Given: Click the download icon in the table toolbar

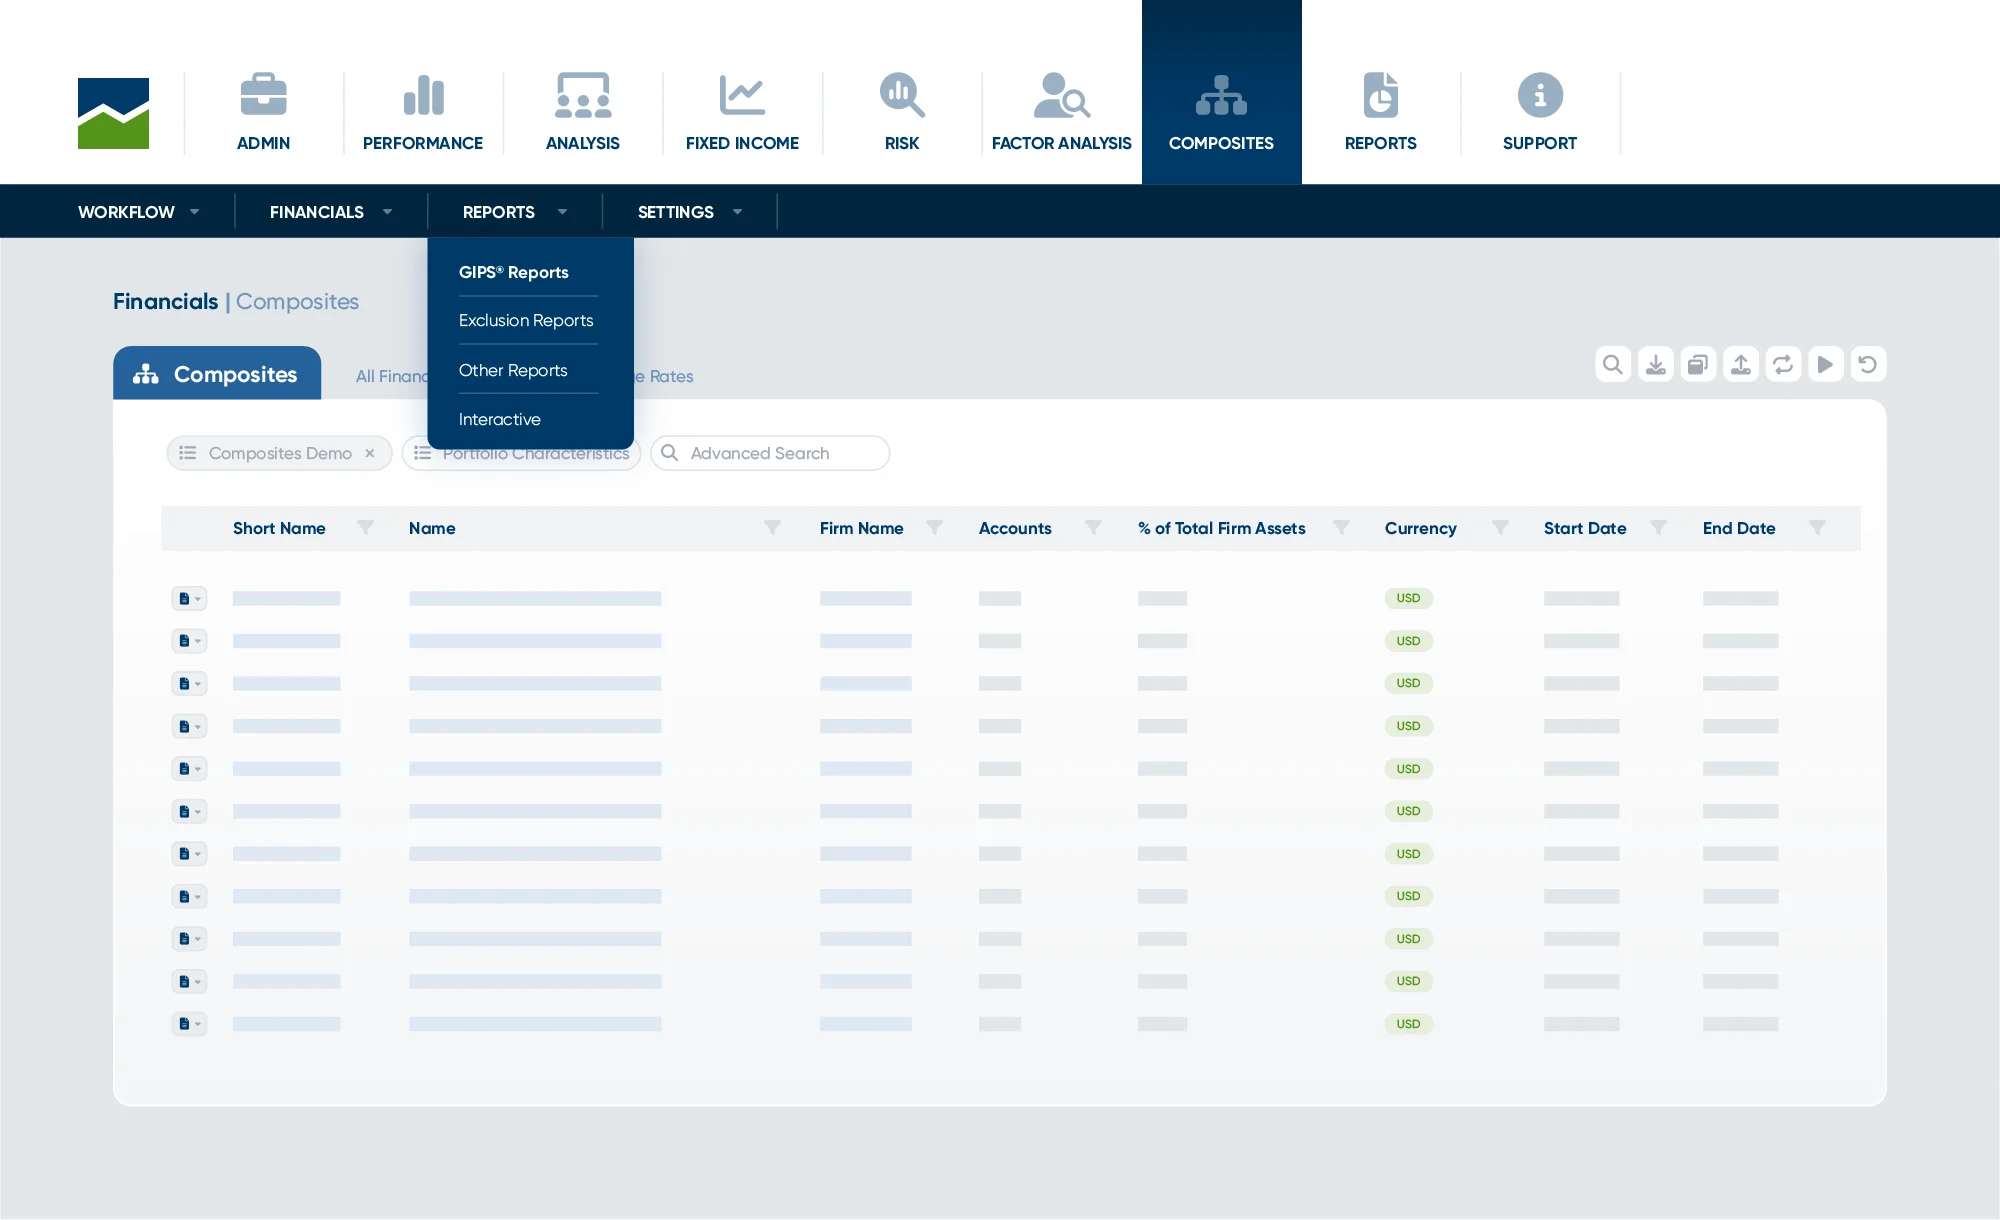Looking at the screenshot, I should (1656, 365).
